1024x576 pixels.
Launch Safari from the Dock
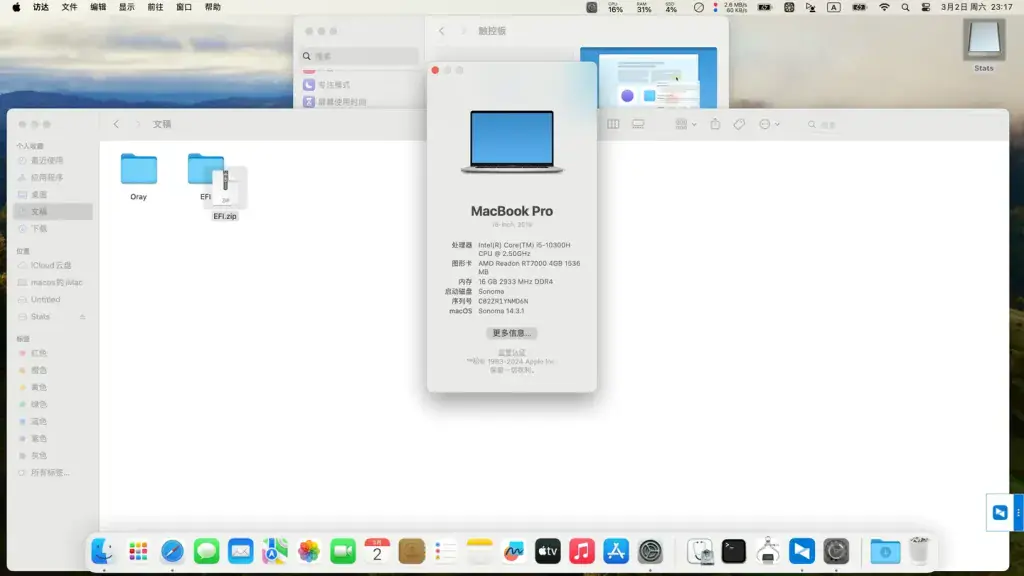click(x=172, y=551)
